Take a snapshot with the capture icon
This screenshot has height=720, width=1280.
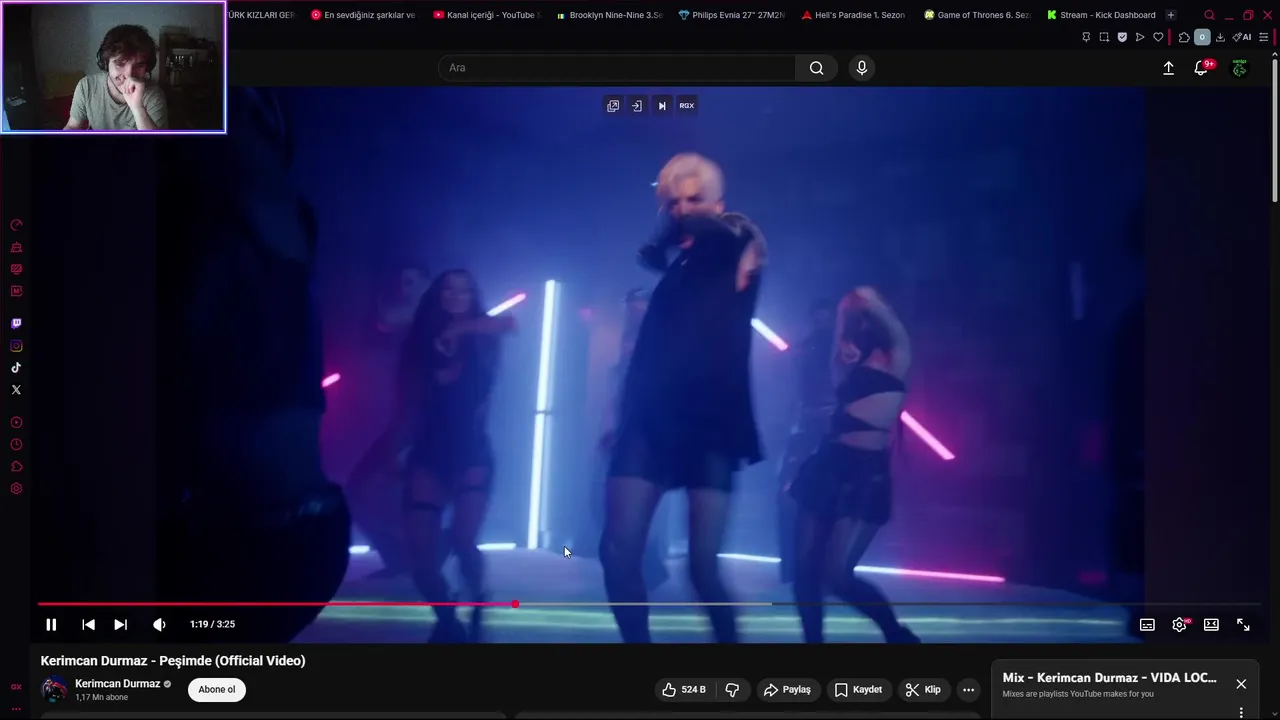pos(1104,37)
